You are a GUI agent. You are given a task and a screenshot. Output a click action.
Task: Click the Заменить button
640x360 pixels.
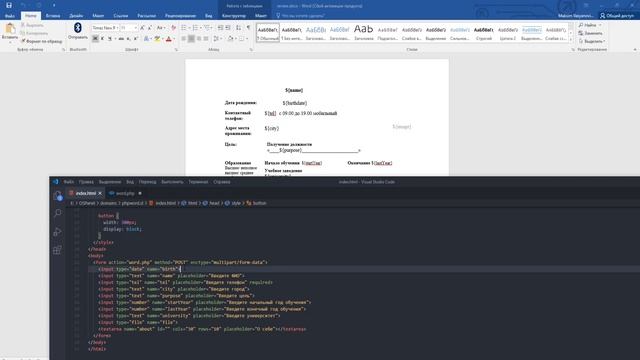[x=590, y=33]
